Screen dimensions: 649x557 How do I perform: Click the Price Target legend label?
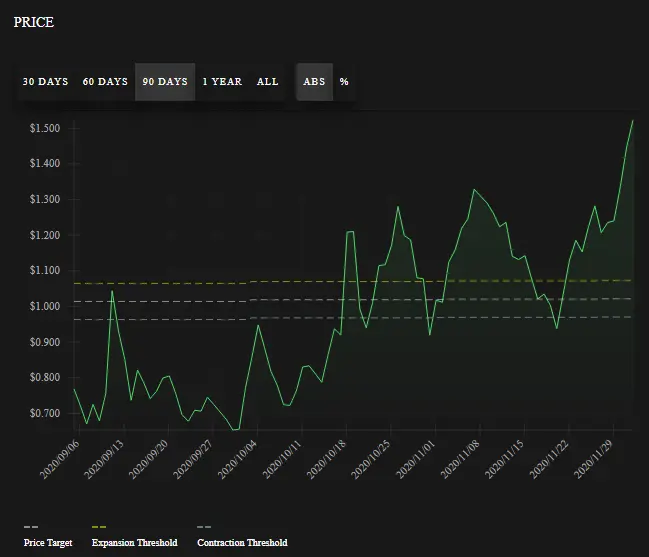[x=48, y=543]
